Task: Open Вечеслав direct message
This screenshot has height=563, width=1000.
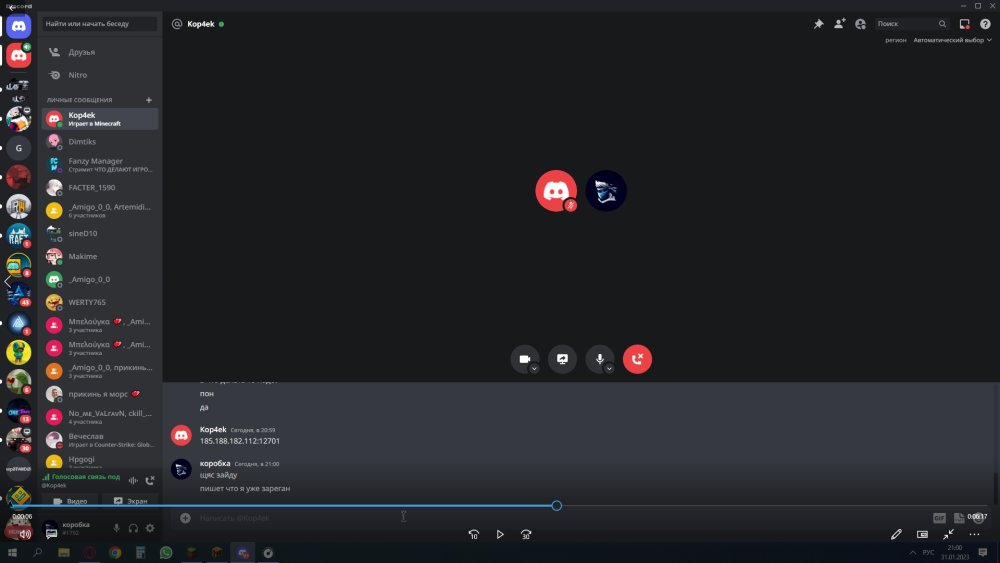Action: (x=100, y=440)
